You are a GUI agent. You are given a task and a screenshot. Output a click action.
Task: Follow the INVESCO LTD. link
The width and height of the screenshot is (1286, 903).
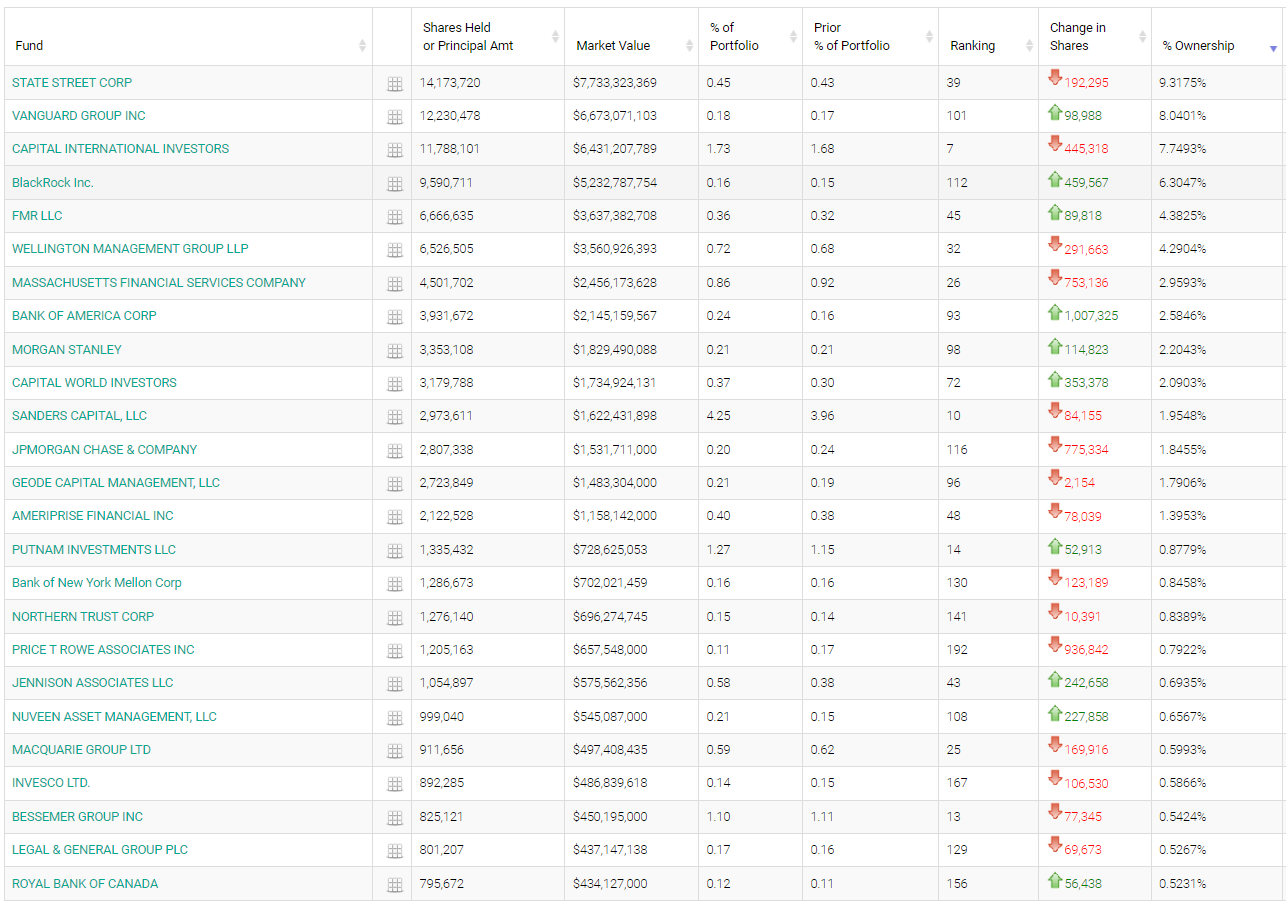point(51,782)
